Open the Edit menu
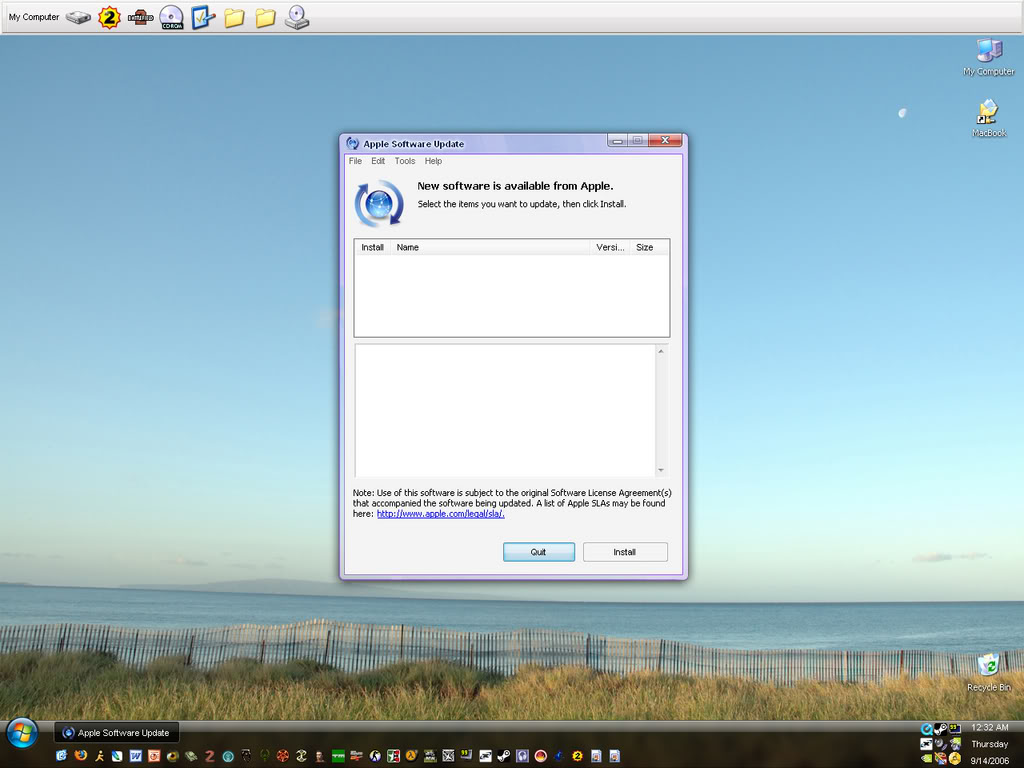Screen dimensions: 1024x768 pyautogui.click(x=378, y=161)
